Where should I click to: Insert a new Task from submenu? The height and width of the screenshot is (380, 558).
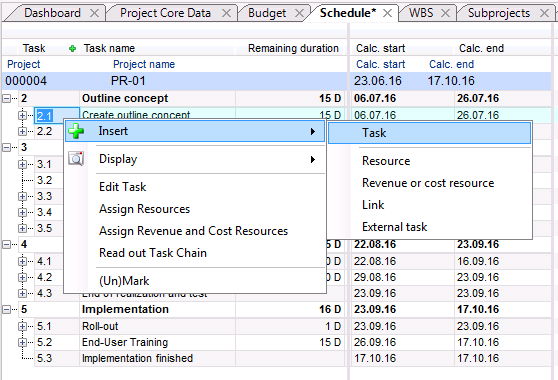click(x=429, y=133)
